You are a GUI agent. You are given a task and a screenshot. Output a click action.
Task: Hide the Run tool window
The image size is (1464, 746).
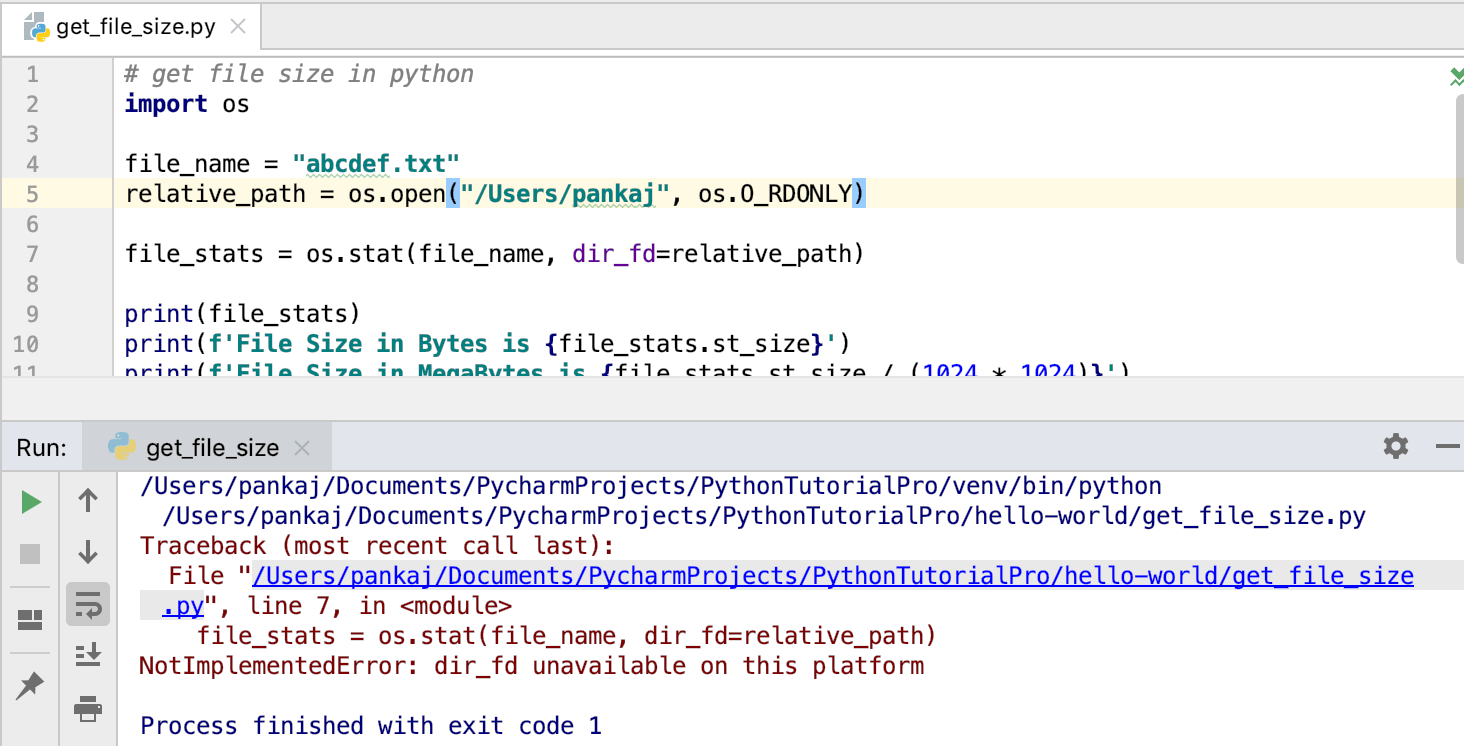[1450, 447]
